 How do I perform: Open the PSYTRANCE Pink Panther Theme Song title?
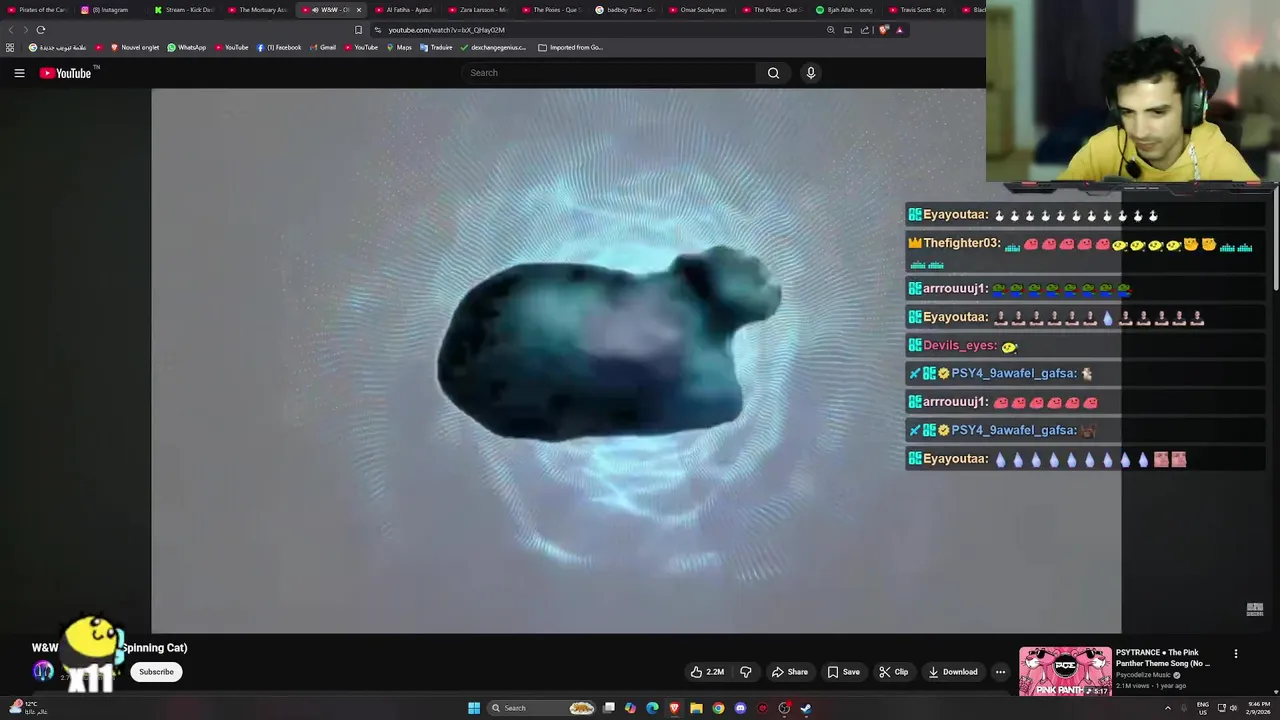pyautogui.click(x=1163, y=658)
